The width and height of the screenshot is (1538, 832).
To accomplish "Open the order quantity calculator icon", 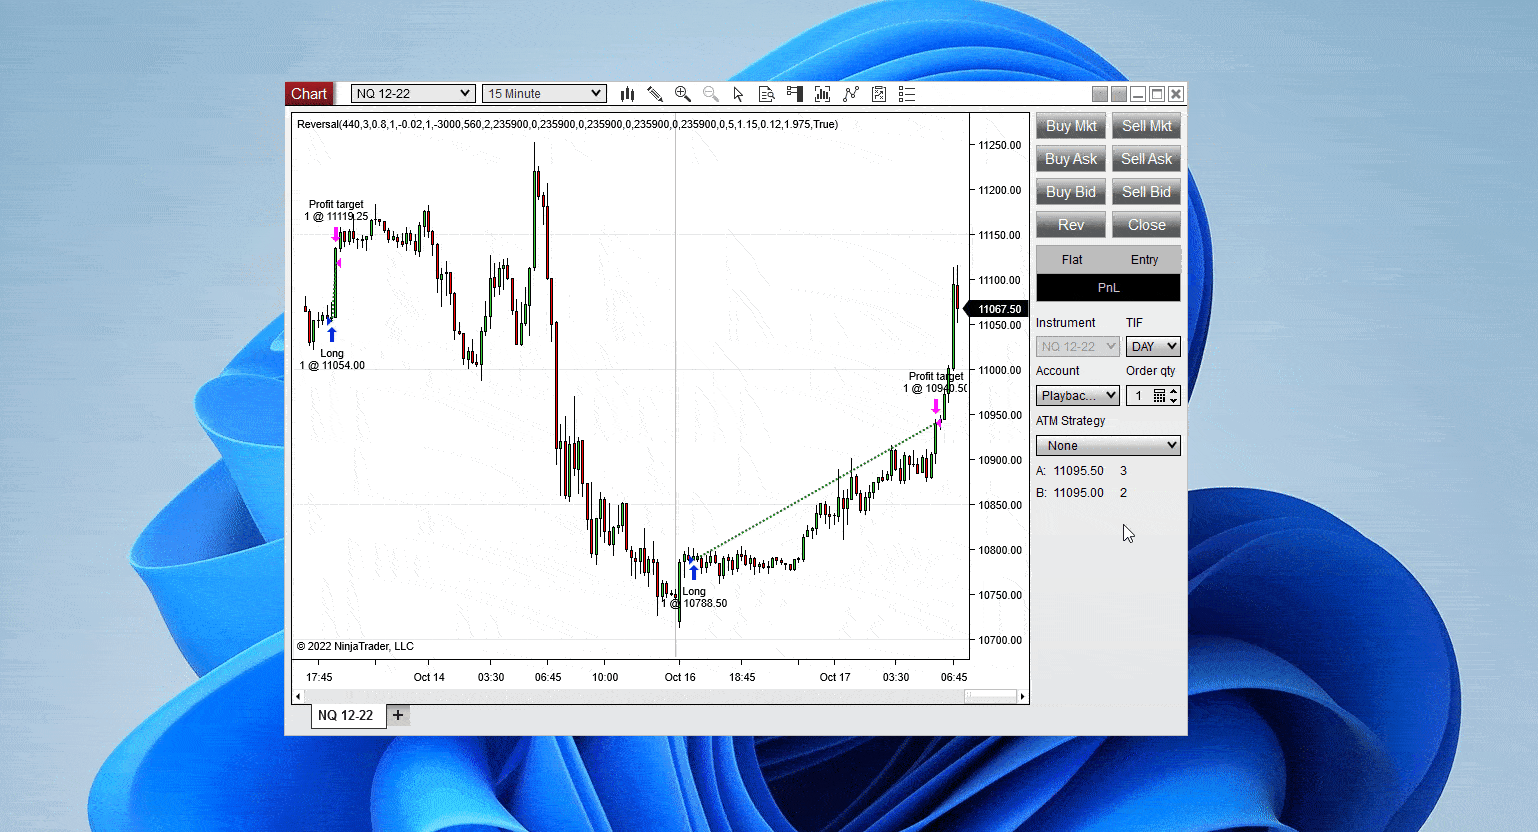I will (x=1159, y=396).
